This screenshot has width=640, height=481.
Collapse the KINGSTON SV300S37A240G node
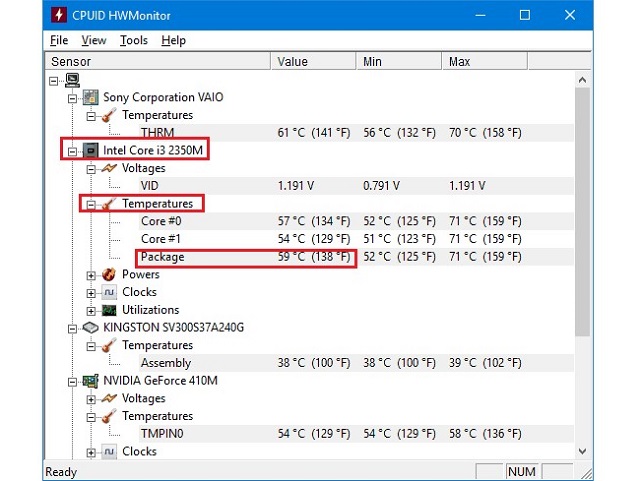[x=72, y=329]
